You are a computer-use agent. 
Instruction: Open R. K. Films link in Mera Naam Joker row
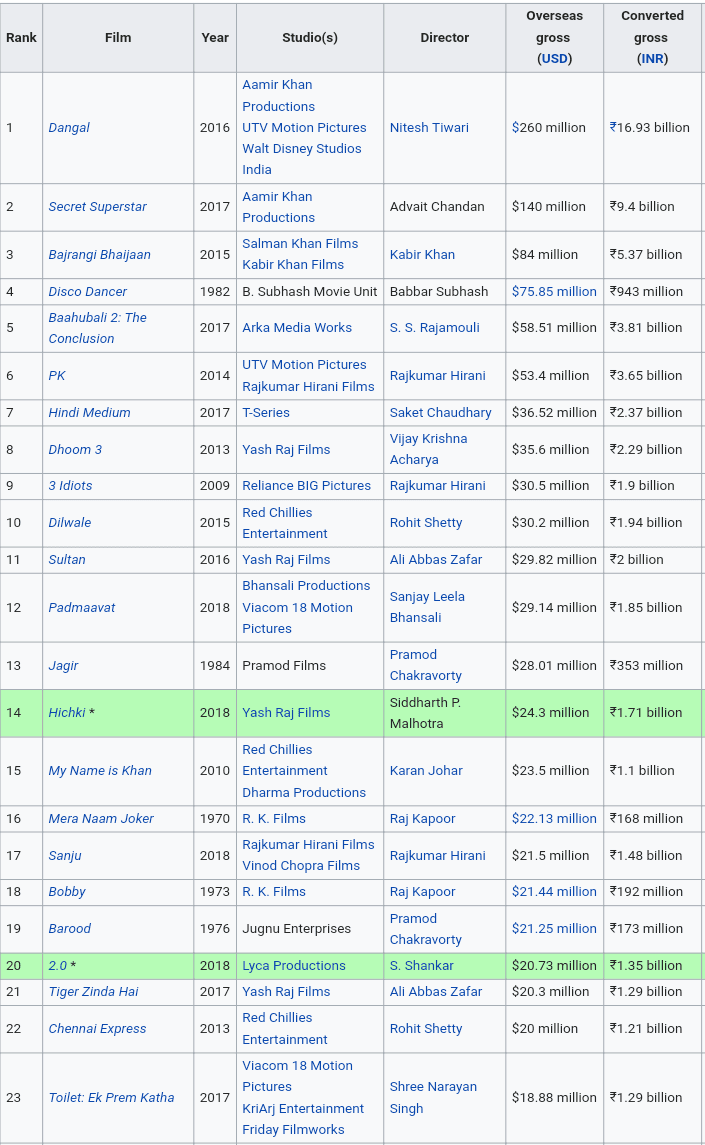[274, 819]
